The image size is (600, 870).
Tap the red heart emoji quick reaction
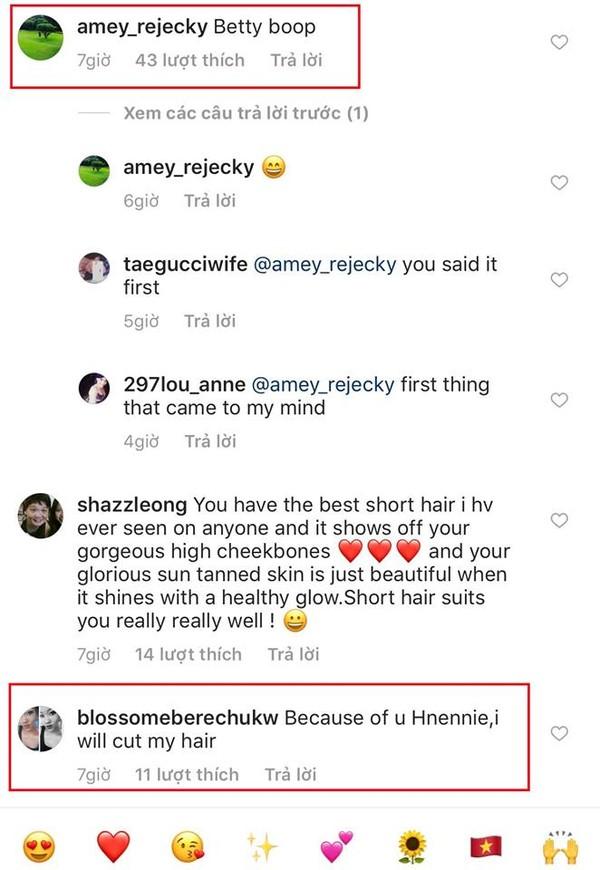(x=113, y=847)
